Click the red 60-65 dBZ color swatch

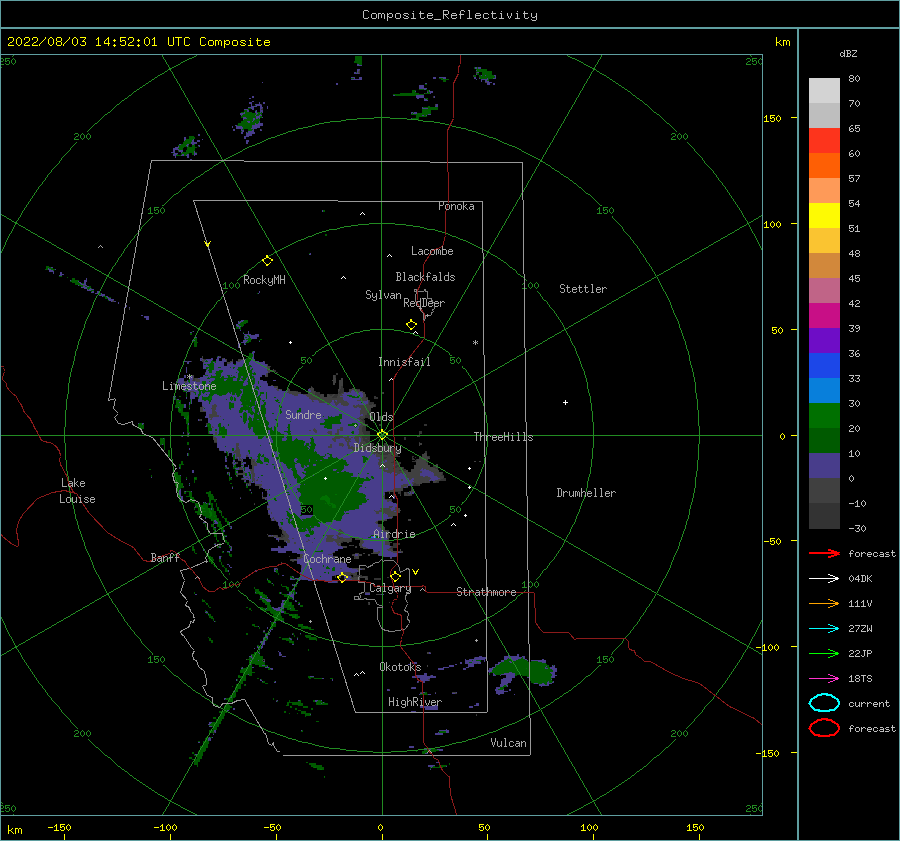[824, 140]
